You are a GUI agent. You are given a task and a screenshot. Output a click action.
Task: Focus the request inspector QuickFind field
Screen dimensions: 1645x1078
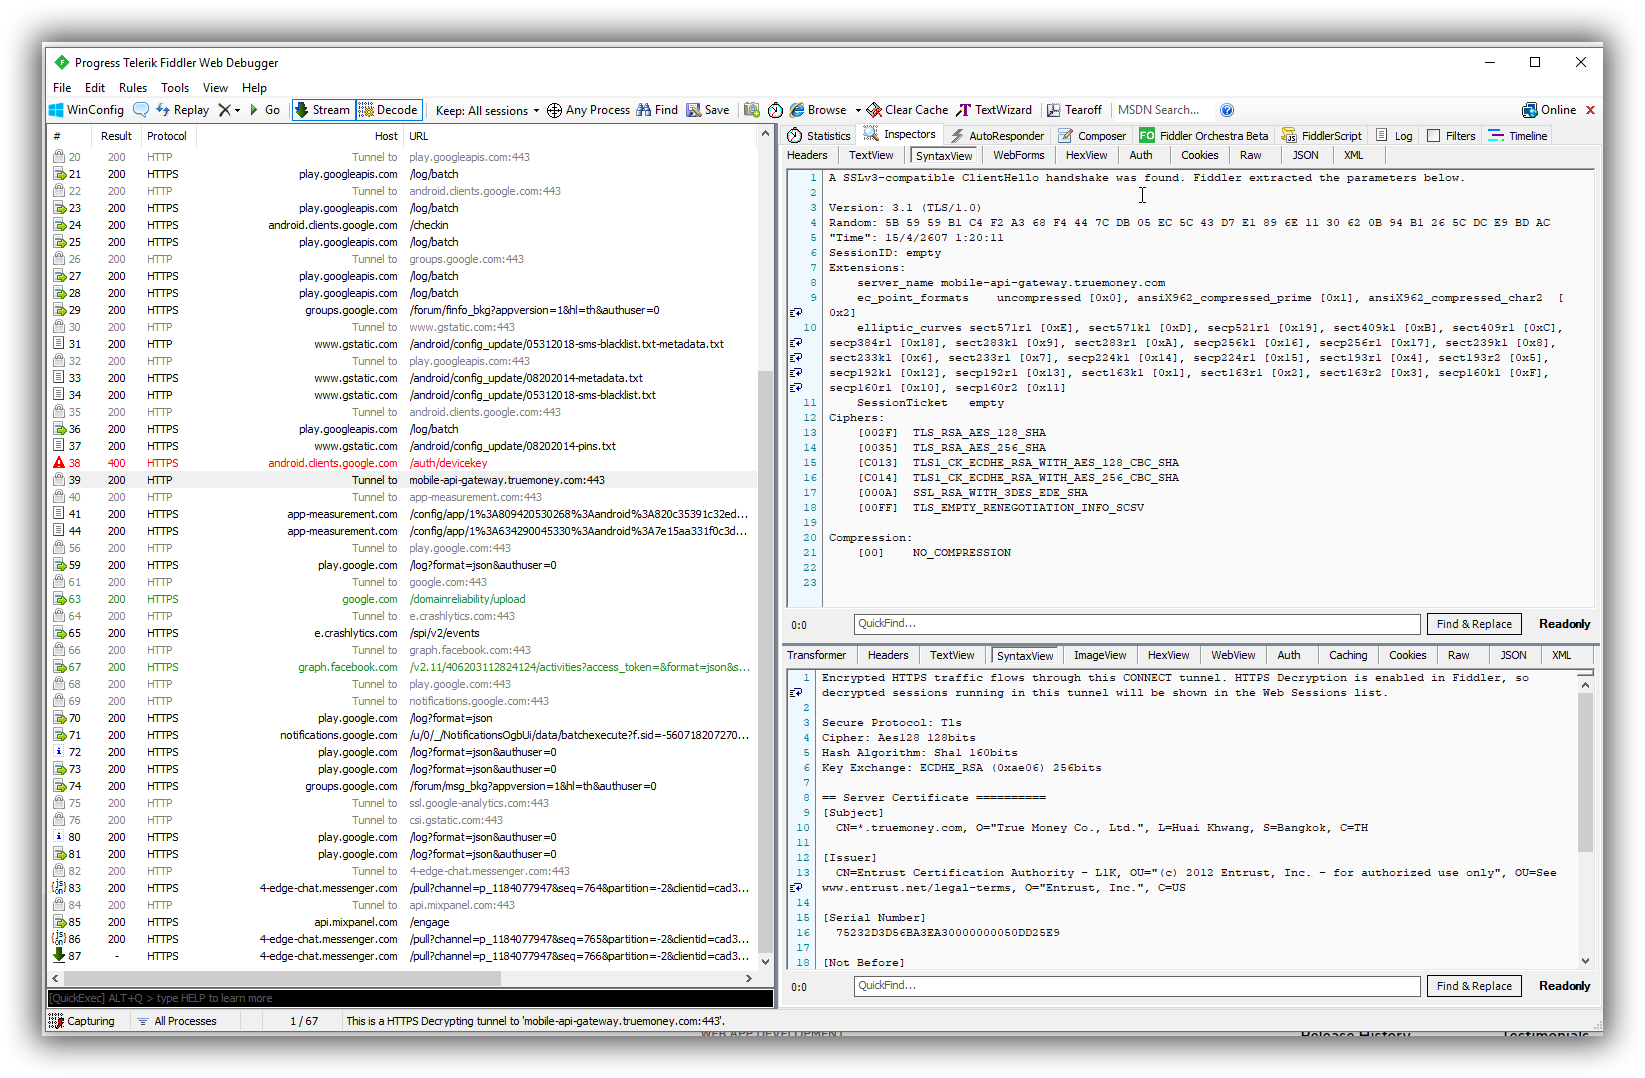coord(1137,624)
